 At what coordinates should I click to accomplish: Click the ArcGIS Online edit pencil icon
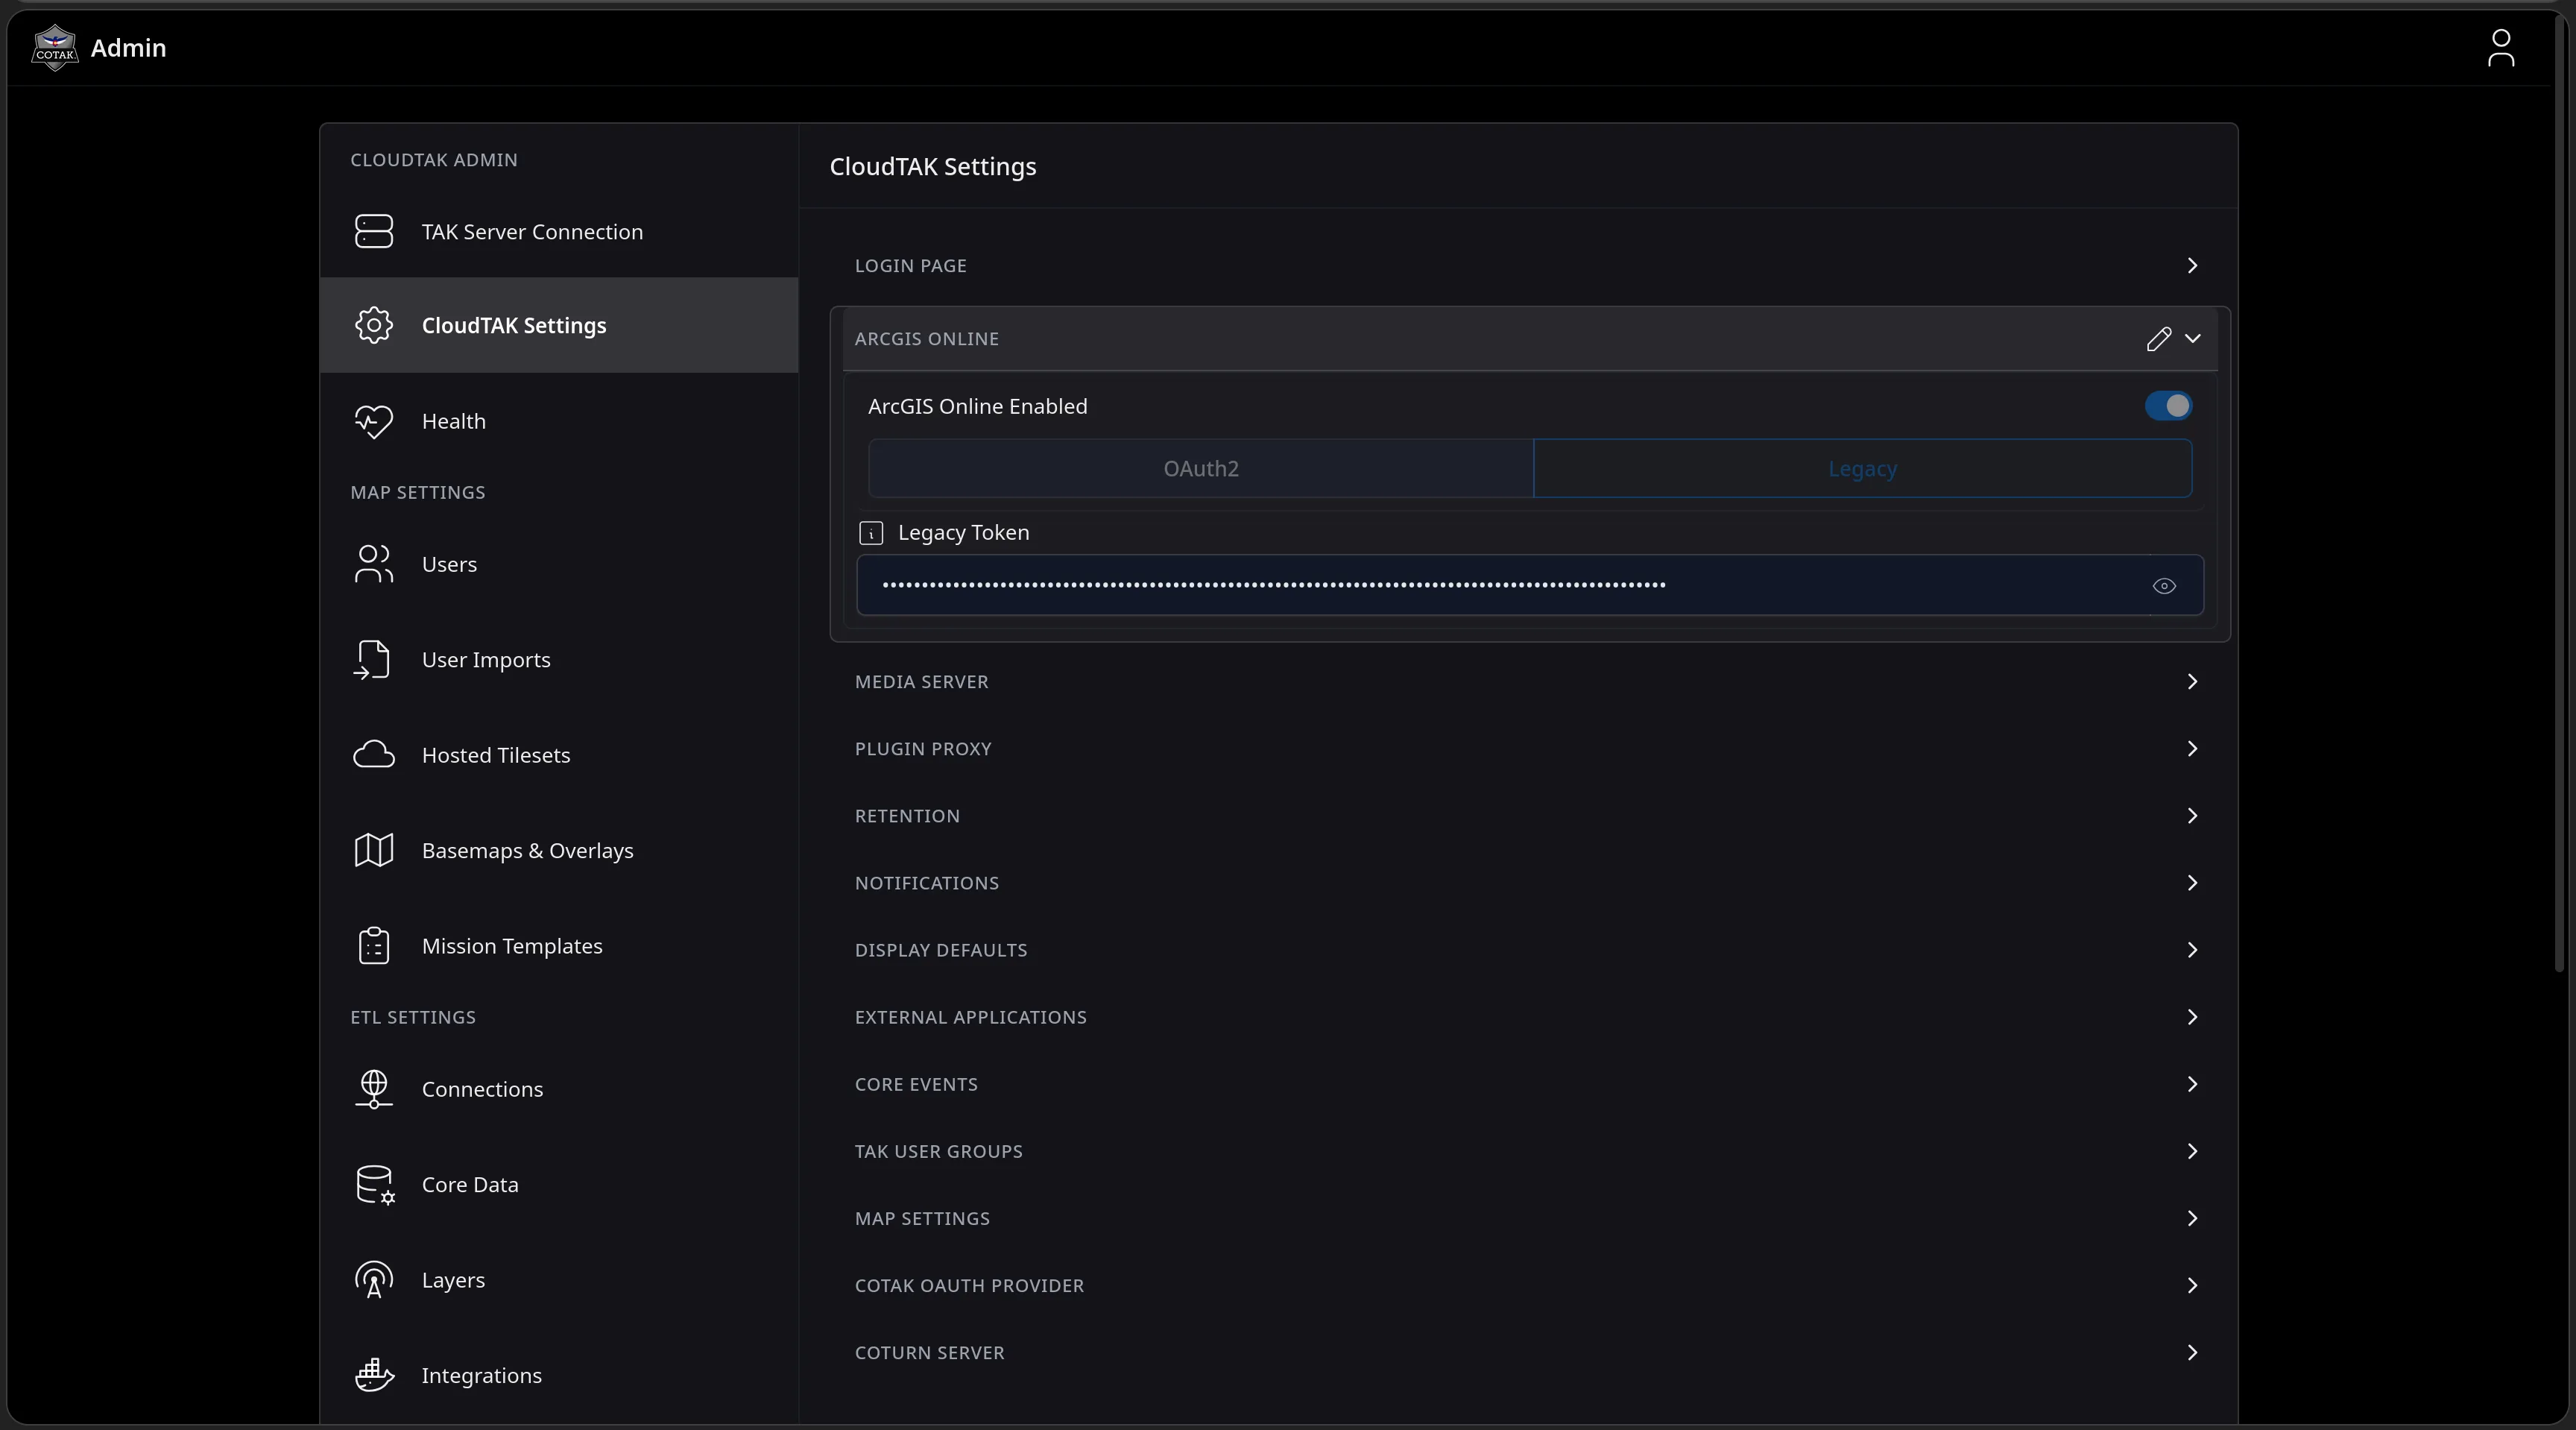pyautogui.click(x=2158, y=339)
